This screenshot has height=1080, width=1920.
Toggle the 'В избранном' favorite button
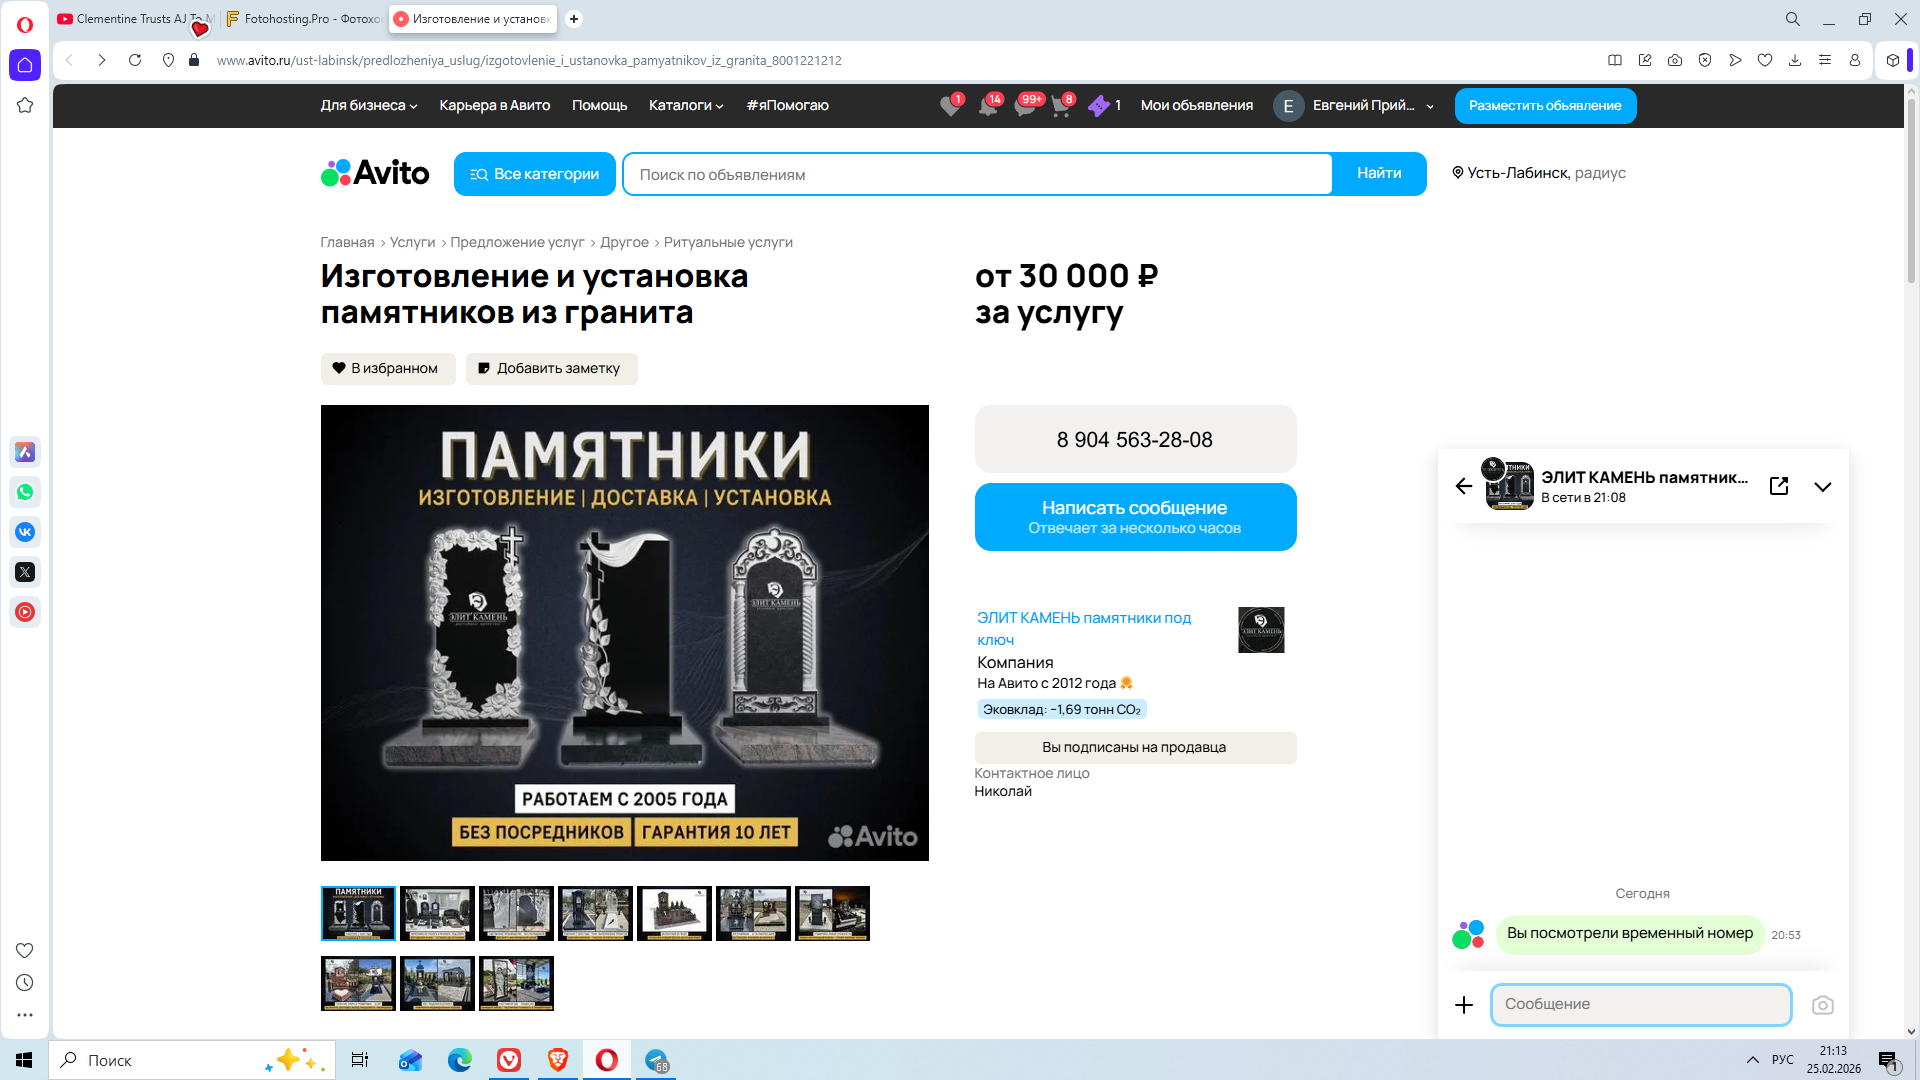[x=387, y=368]
